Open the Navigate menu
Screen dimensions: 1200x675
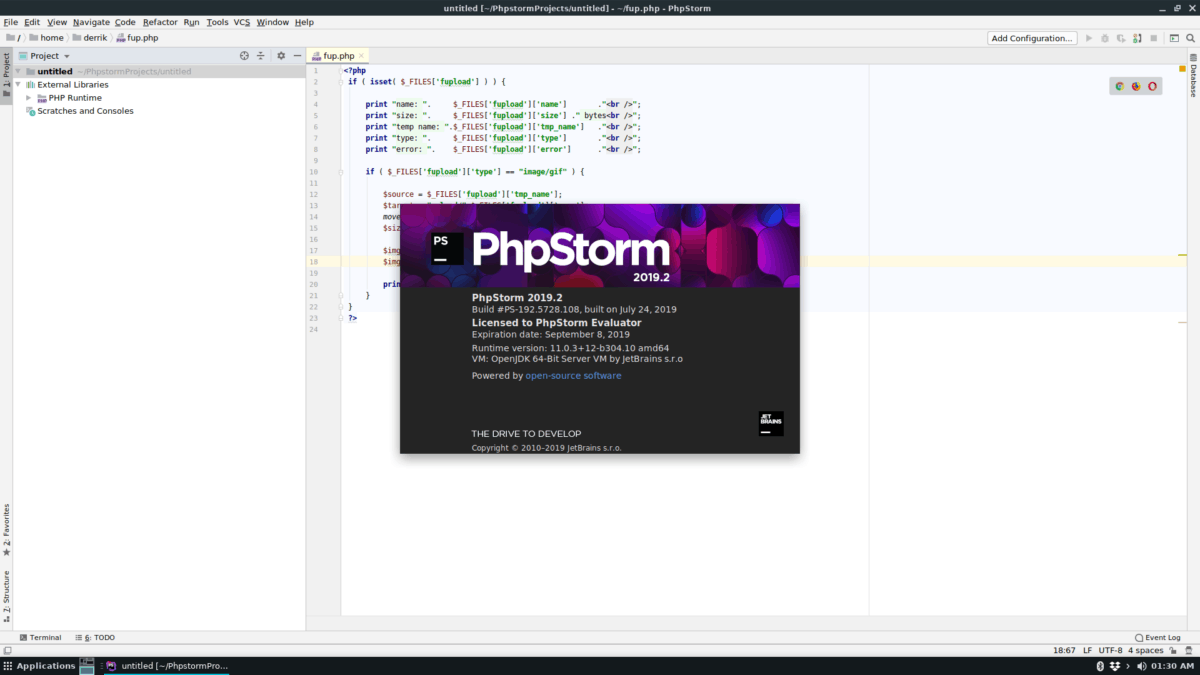pos(91,22)
